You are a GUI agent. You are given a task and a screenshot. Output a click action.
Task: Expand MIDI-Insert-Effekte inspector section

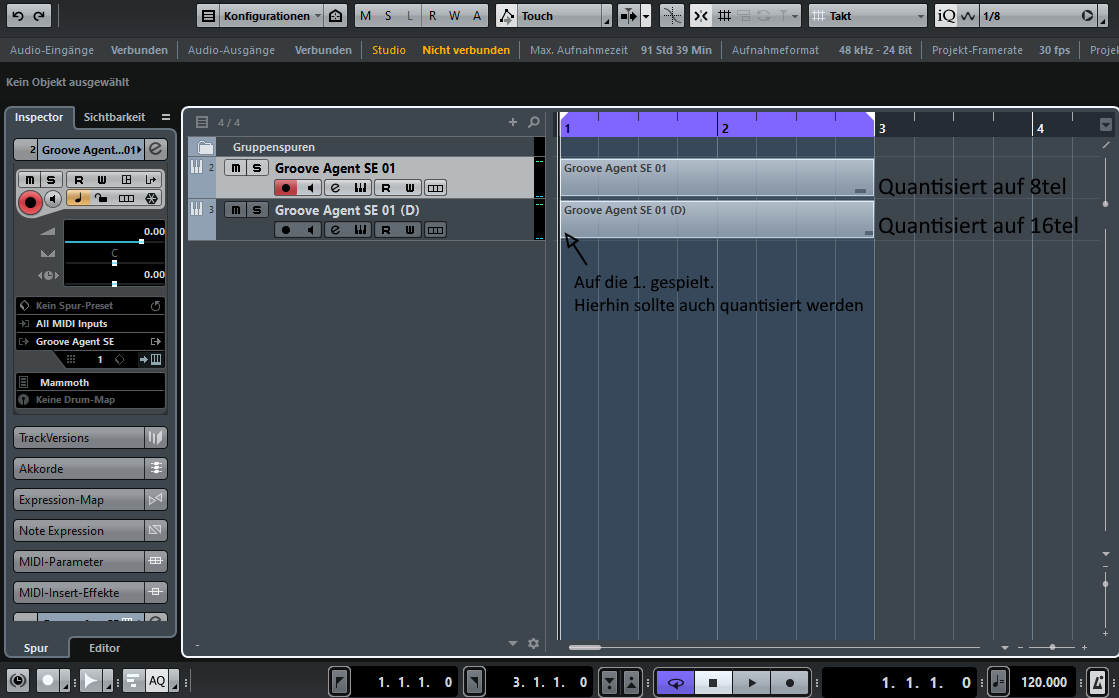click(x=91, y=592)
